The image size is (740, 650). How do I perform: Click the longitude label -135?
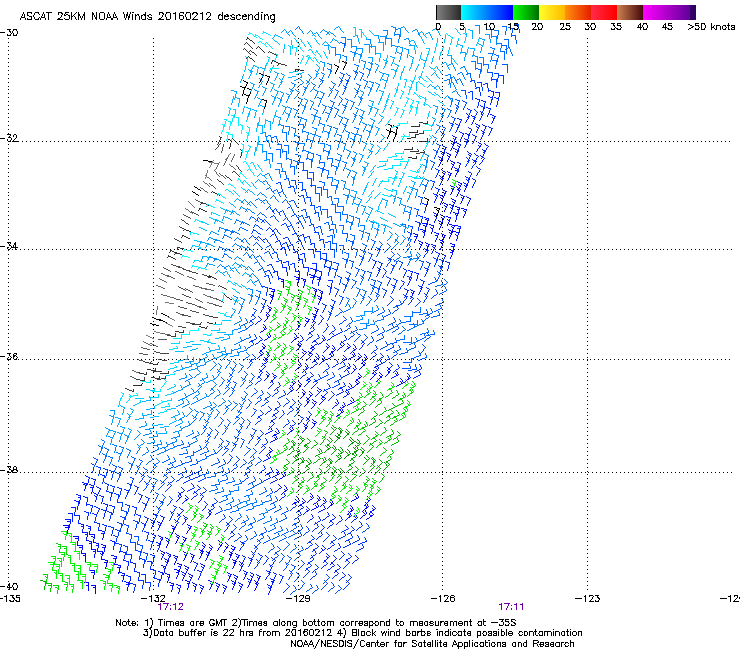pyautogui.click(x=10, y=599)
